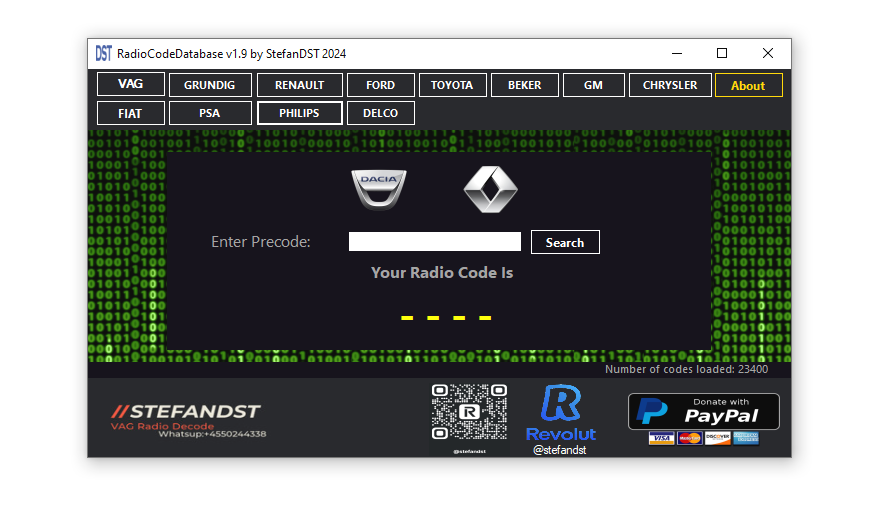Click the Discover card icon
Screen dimensions: 883x508
pos(717,438)
